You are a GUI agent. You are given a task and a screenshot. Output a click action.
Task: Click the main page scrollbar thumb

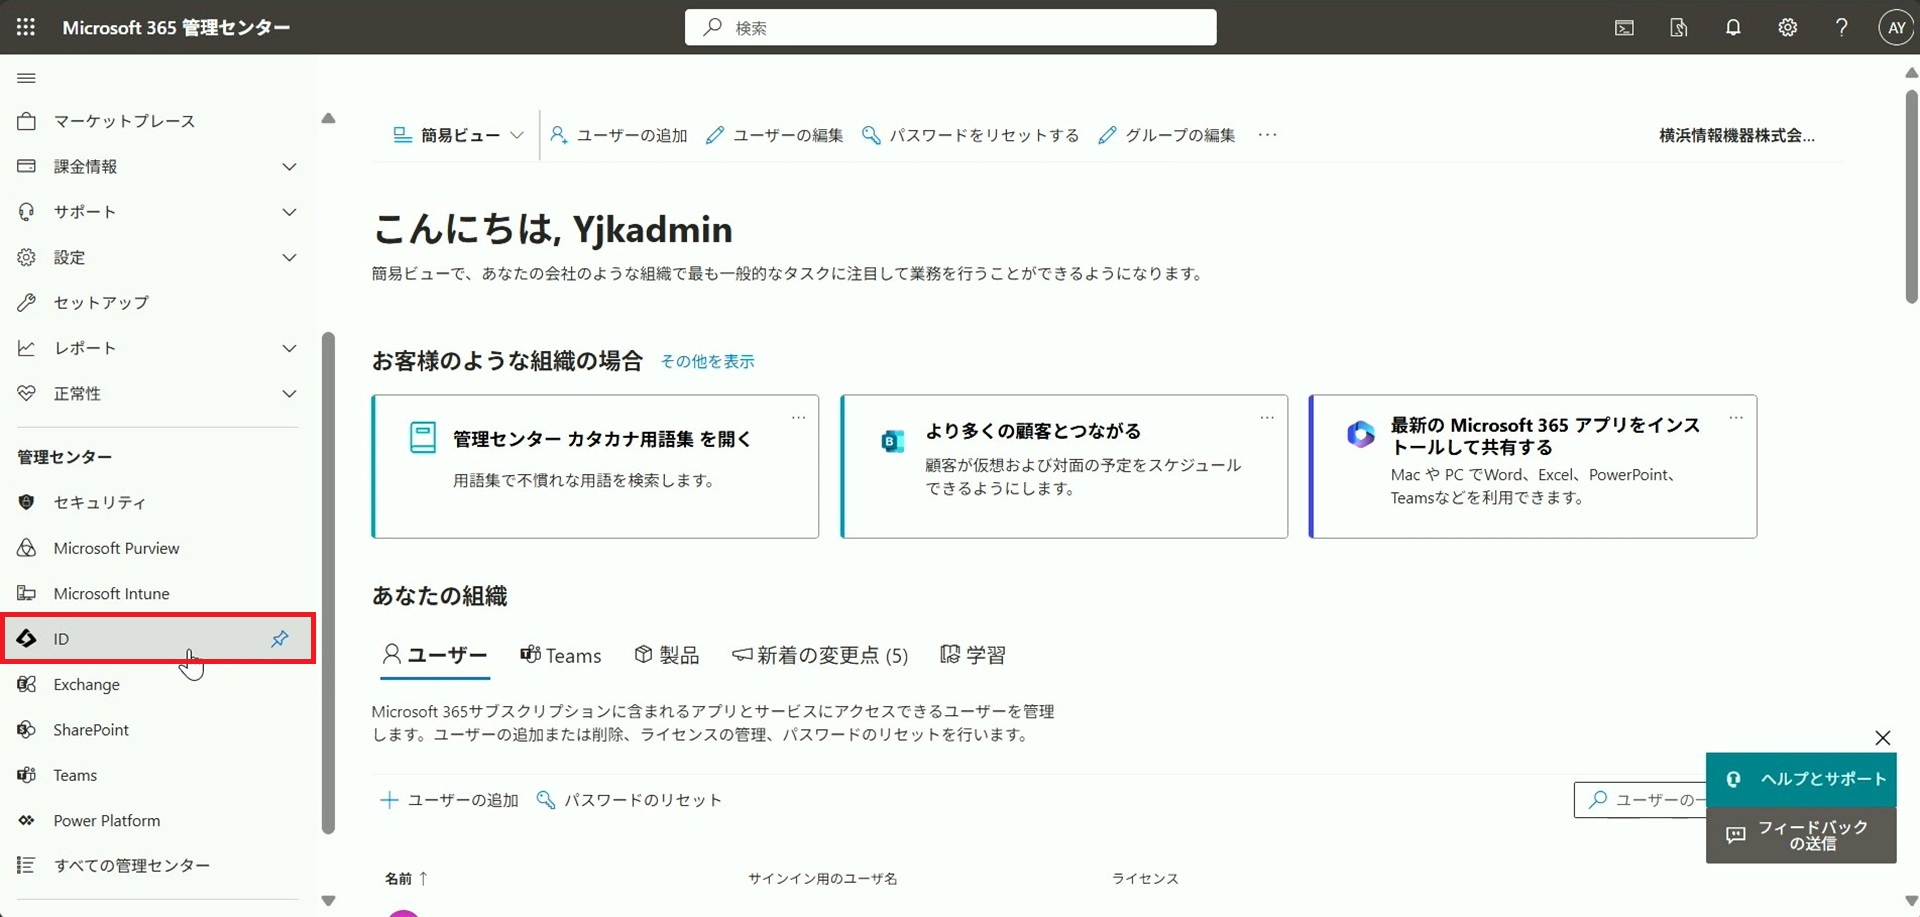point(1911,196)
